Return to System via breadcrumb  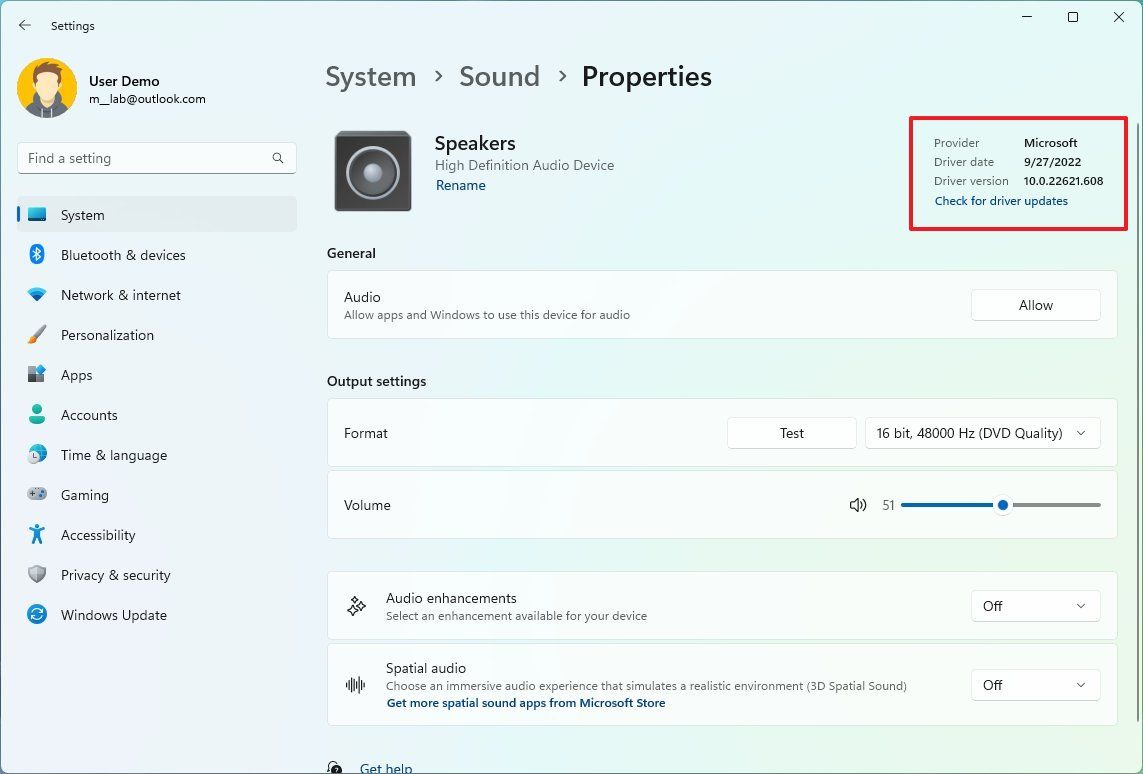tap(370, 76)
